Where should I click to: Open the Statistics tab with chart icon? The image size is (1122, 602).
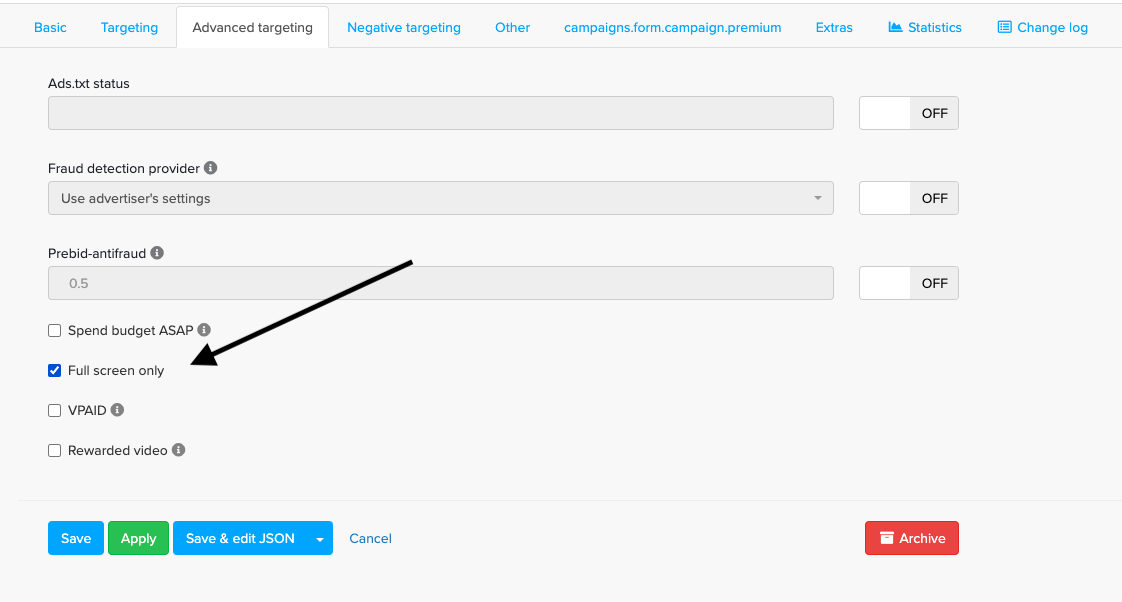[924, 27]
